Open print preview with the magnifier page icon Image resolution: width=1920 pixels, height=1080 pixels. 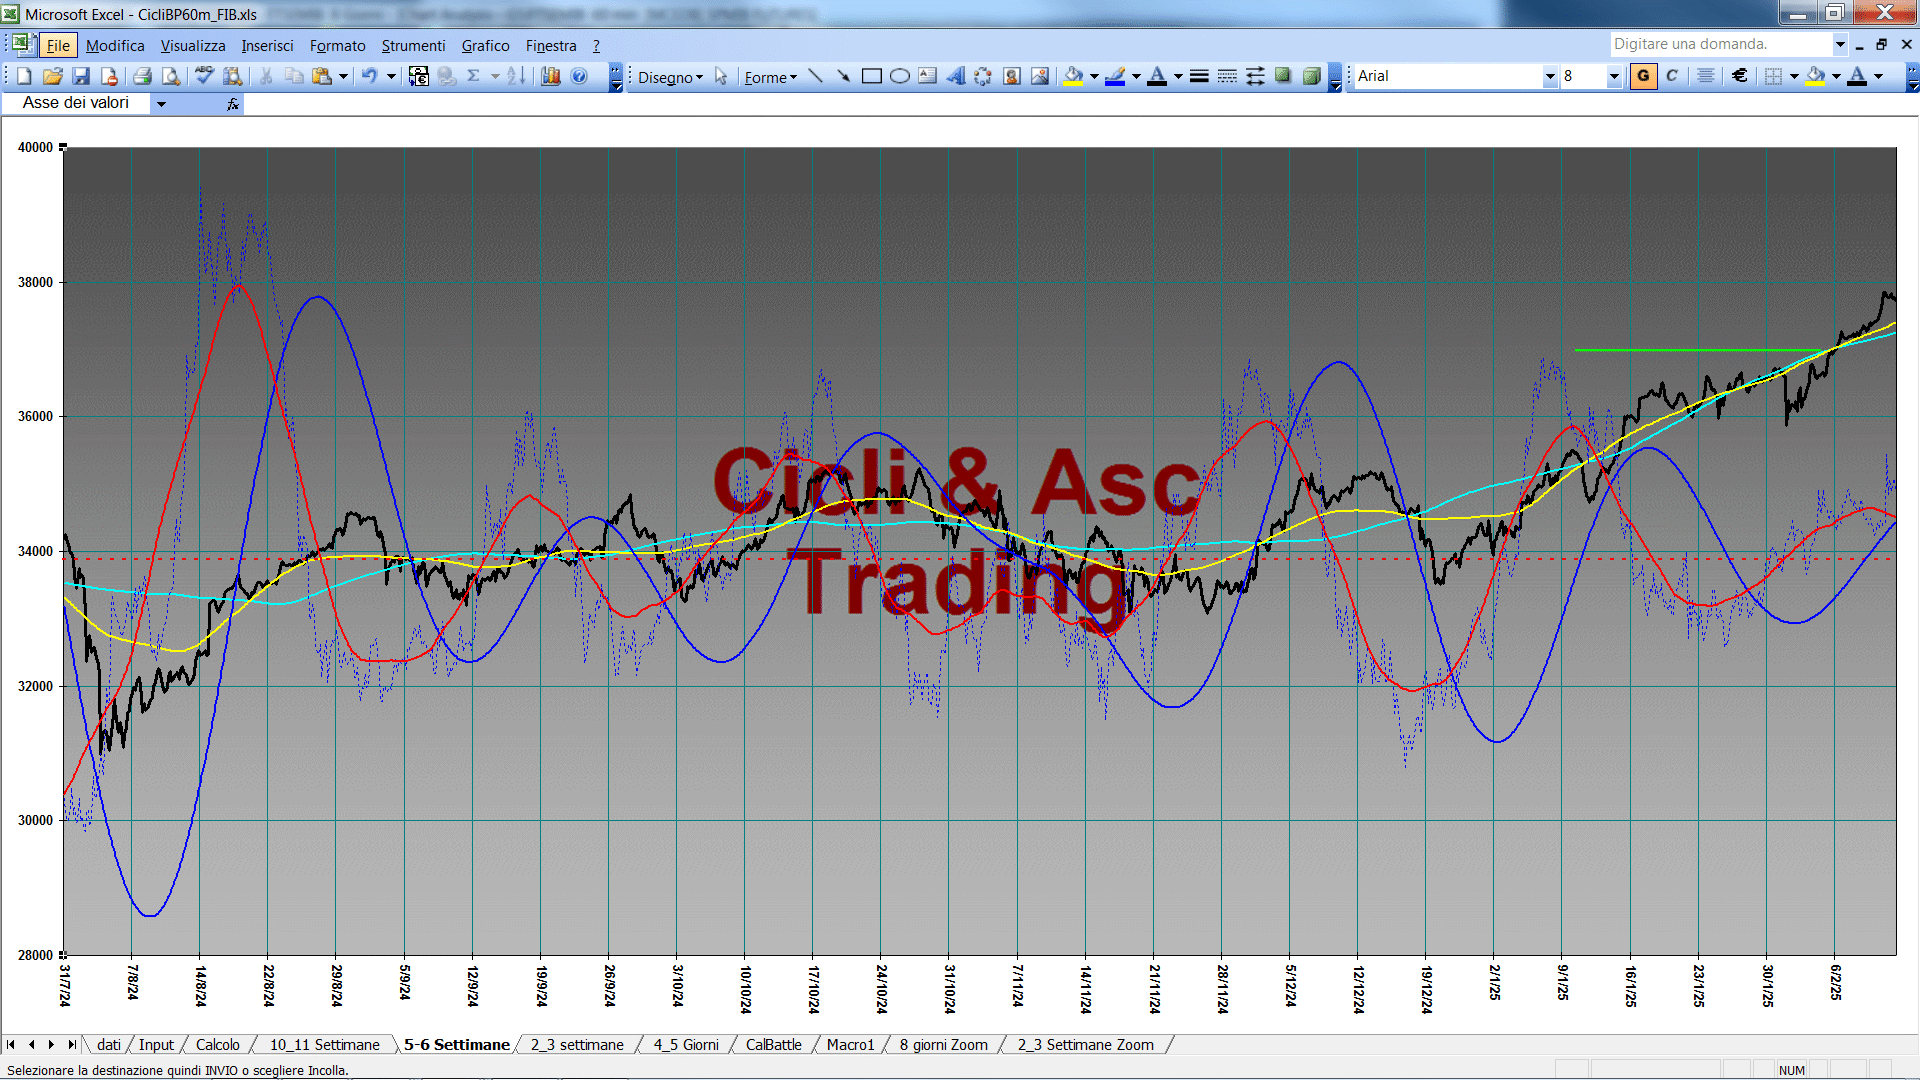coord(171,76)
